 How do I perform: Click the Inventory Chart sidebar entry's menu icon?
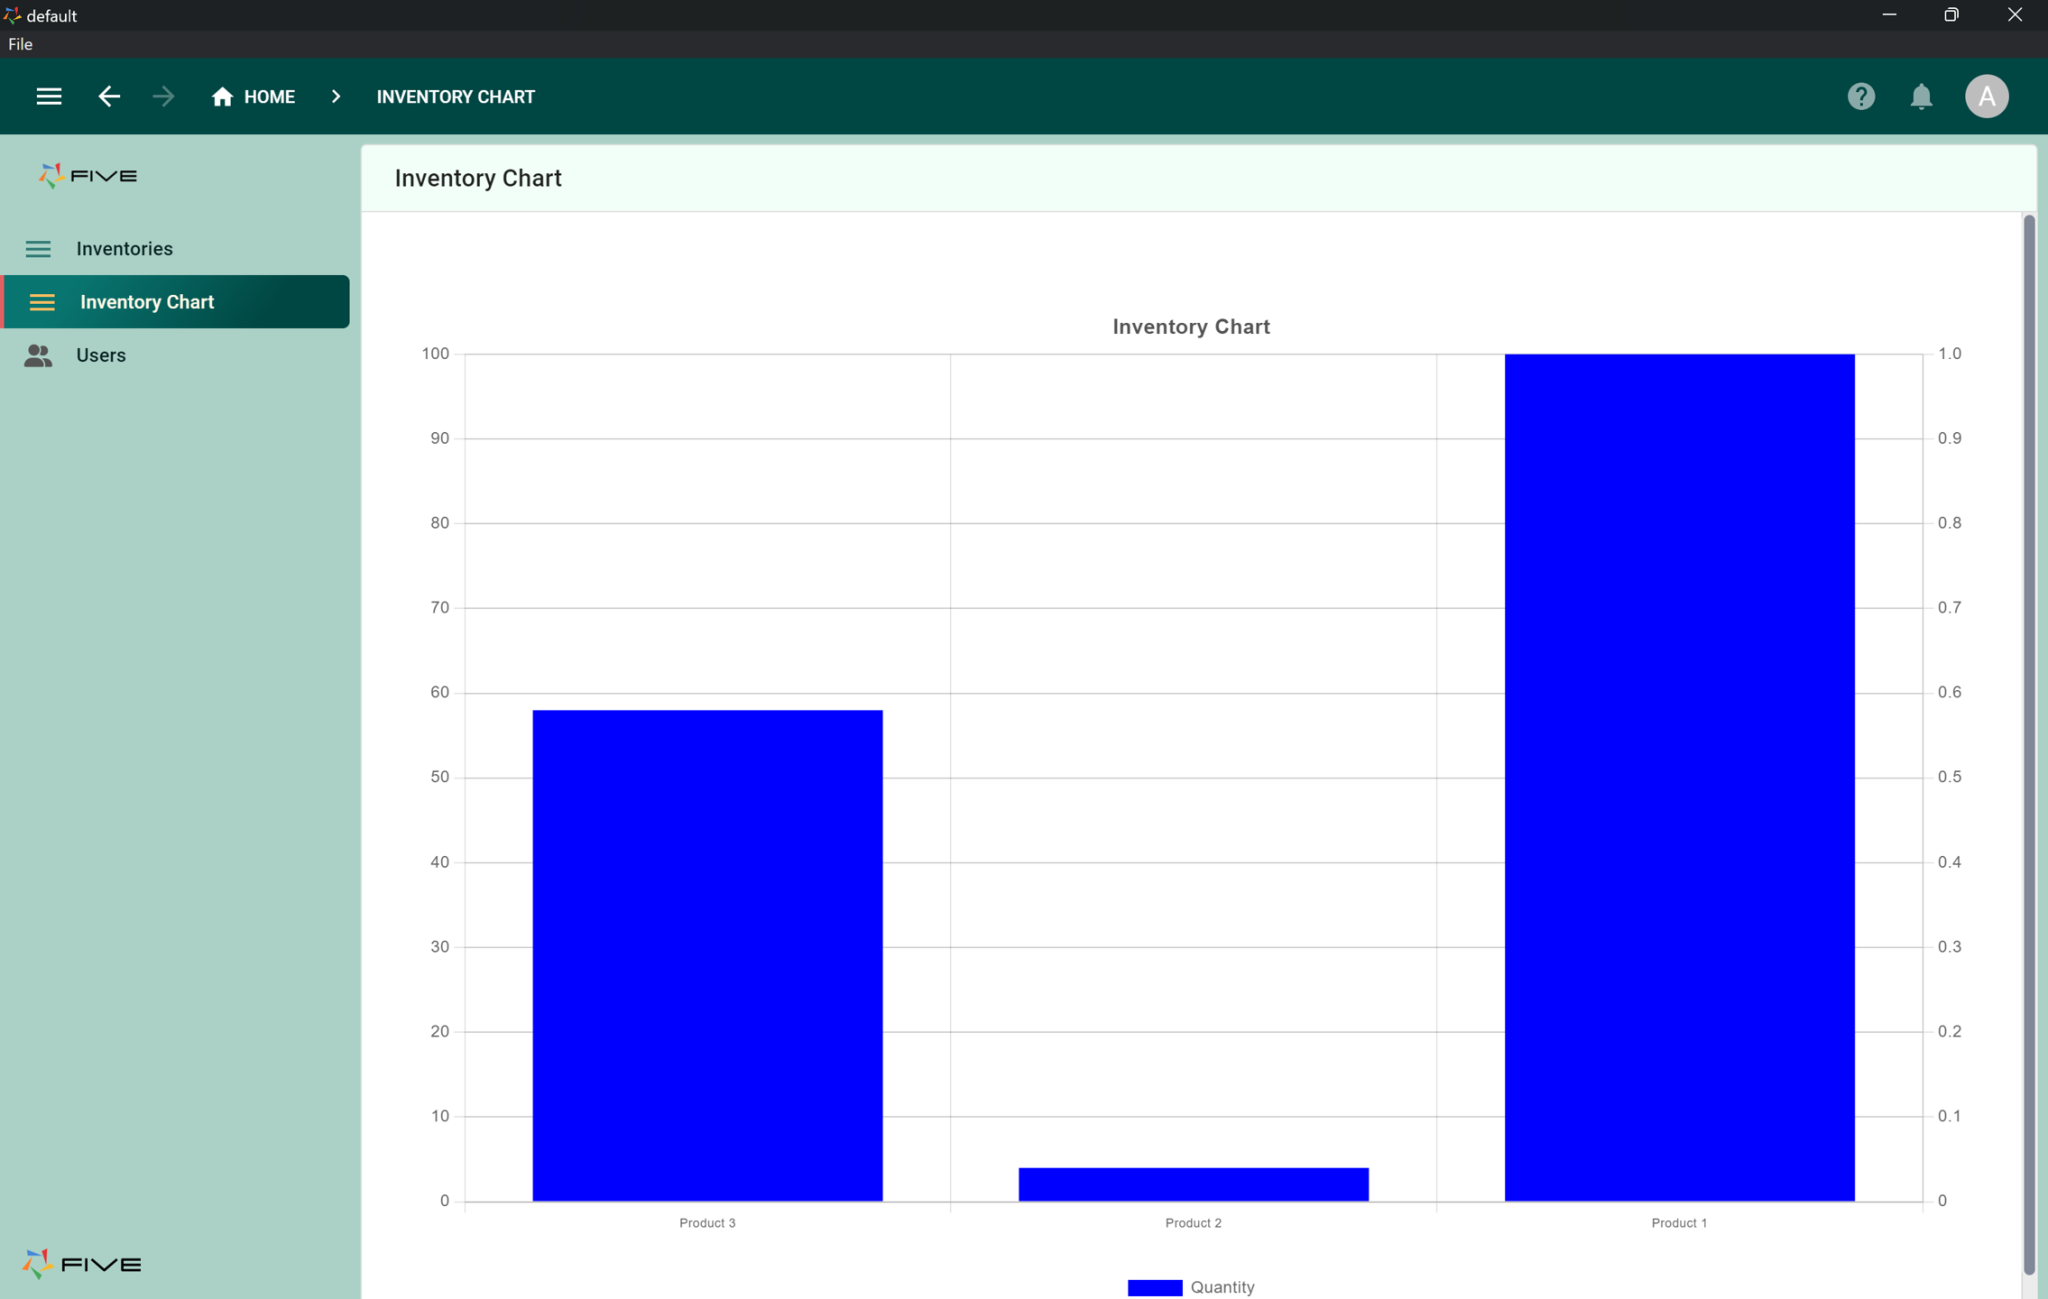pos(43,301)
